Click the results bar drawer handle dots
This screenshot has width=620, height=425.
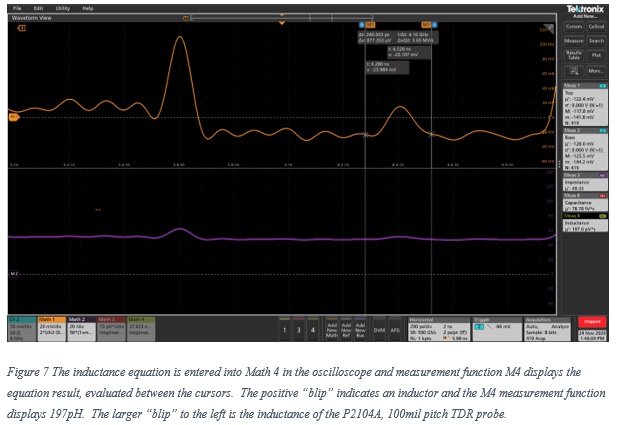coord(559,164)
